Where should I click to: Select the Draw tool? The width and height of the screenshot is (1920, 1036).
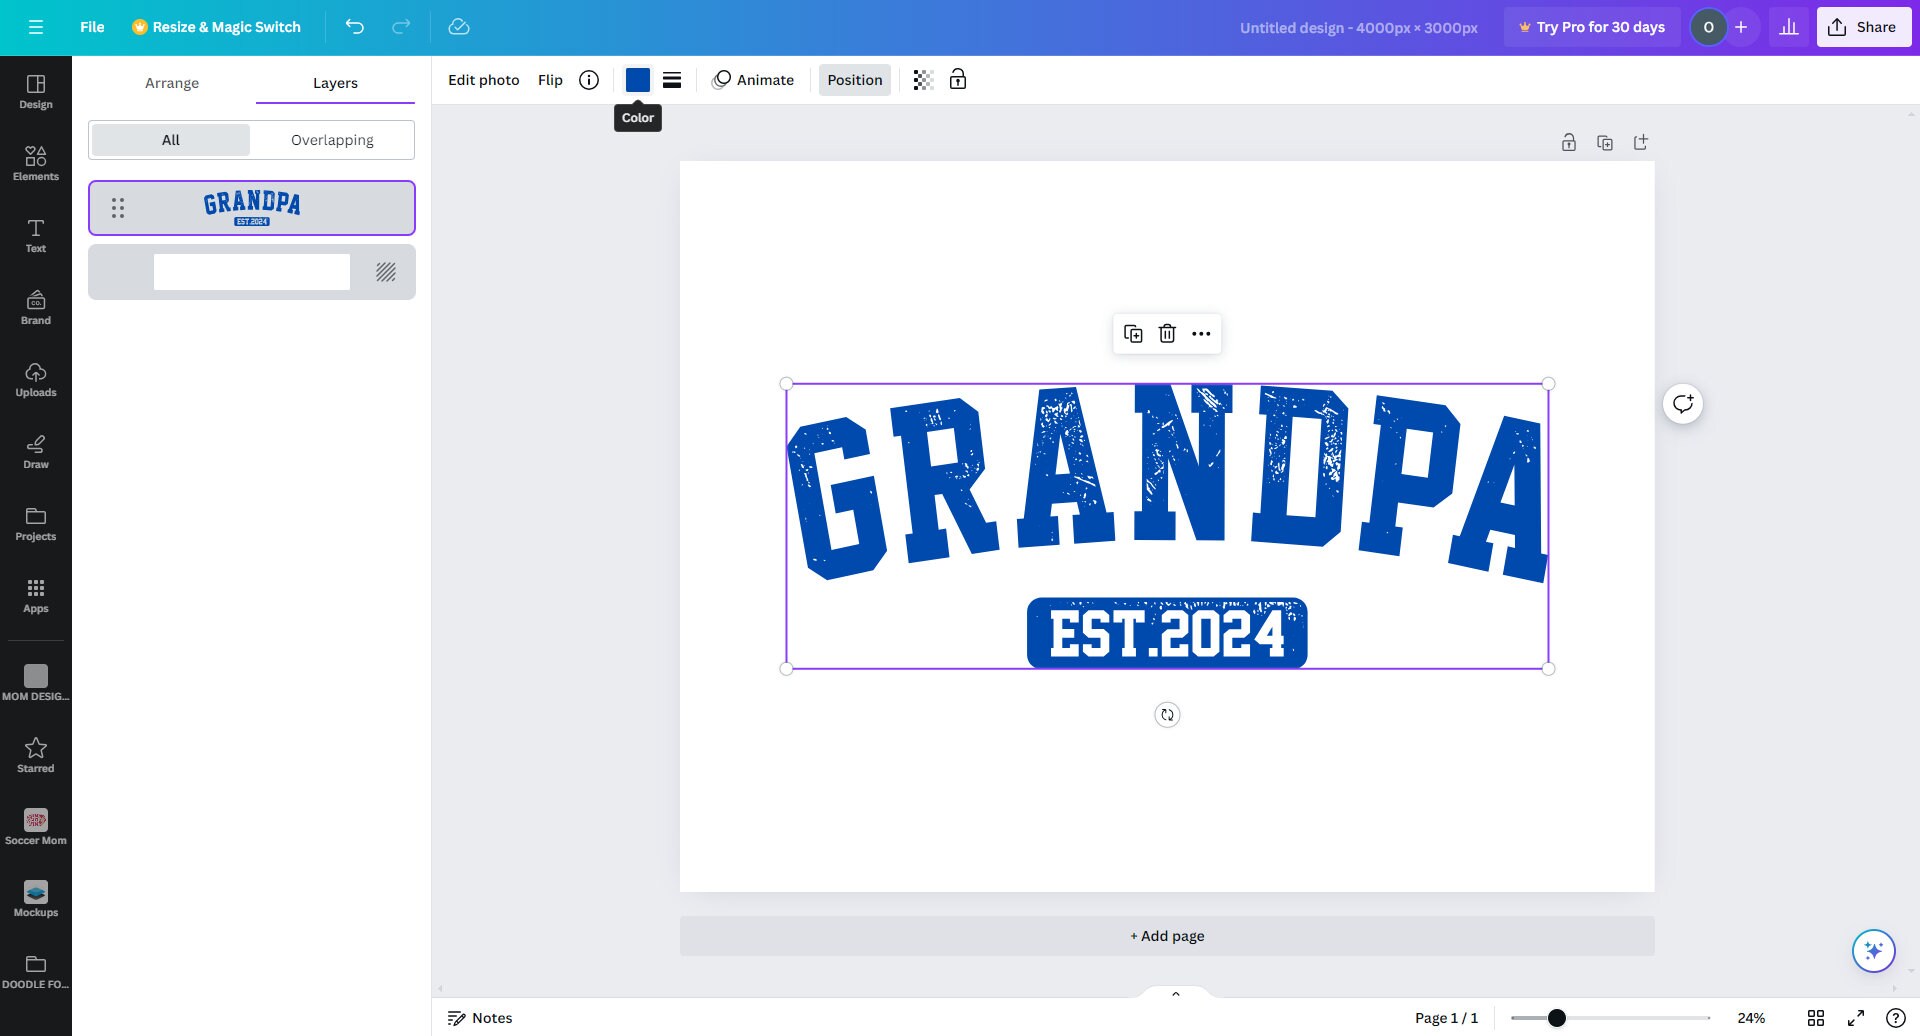tap(36, 452)
